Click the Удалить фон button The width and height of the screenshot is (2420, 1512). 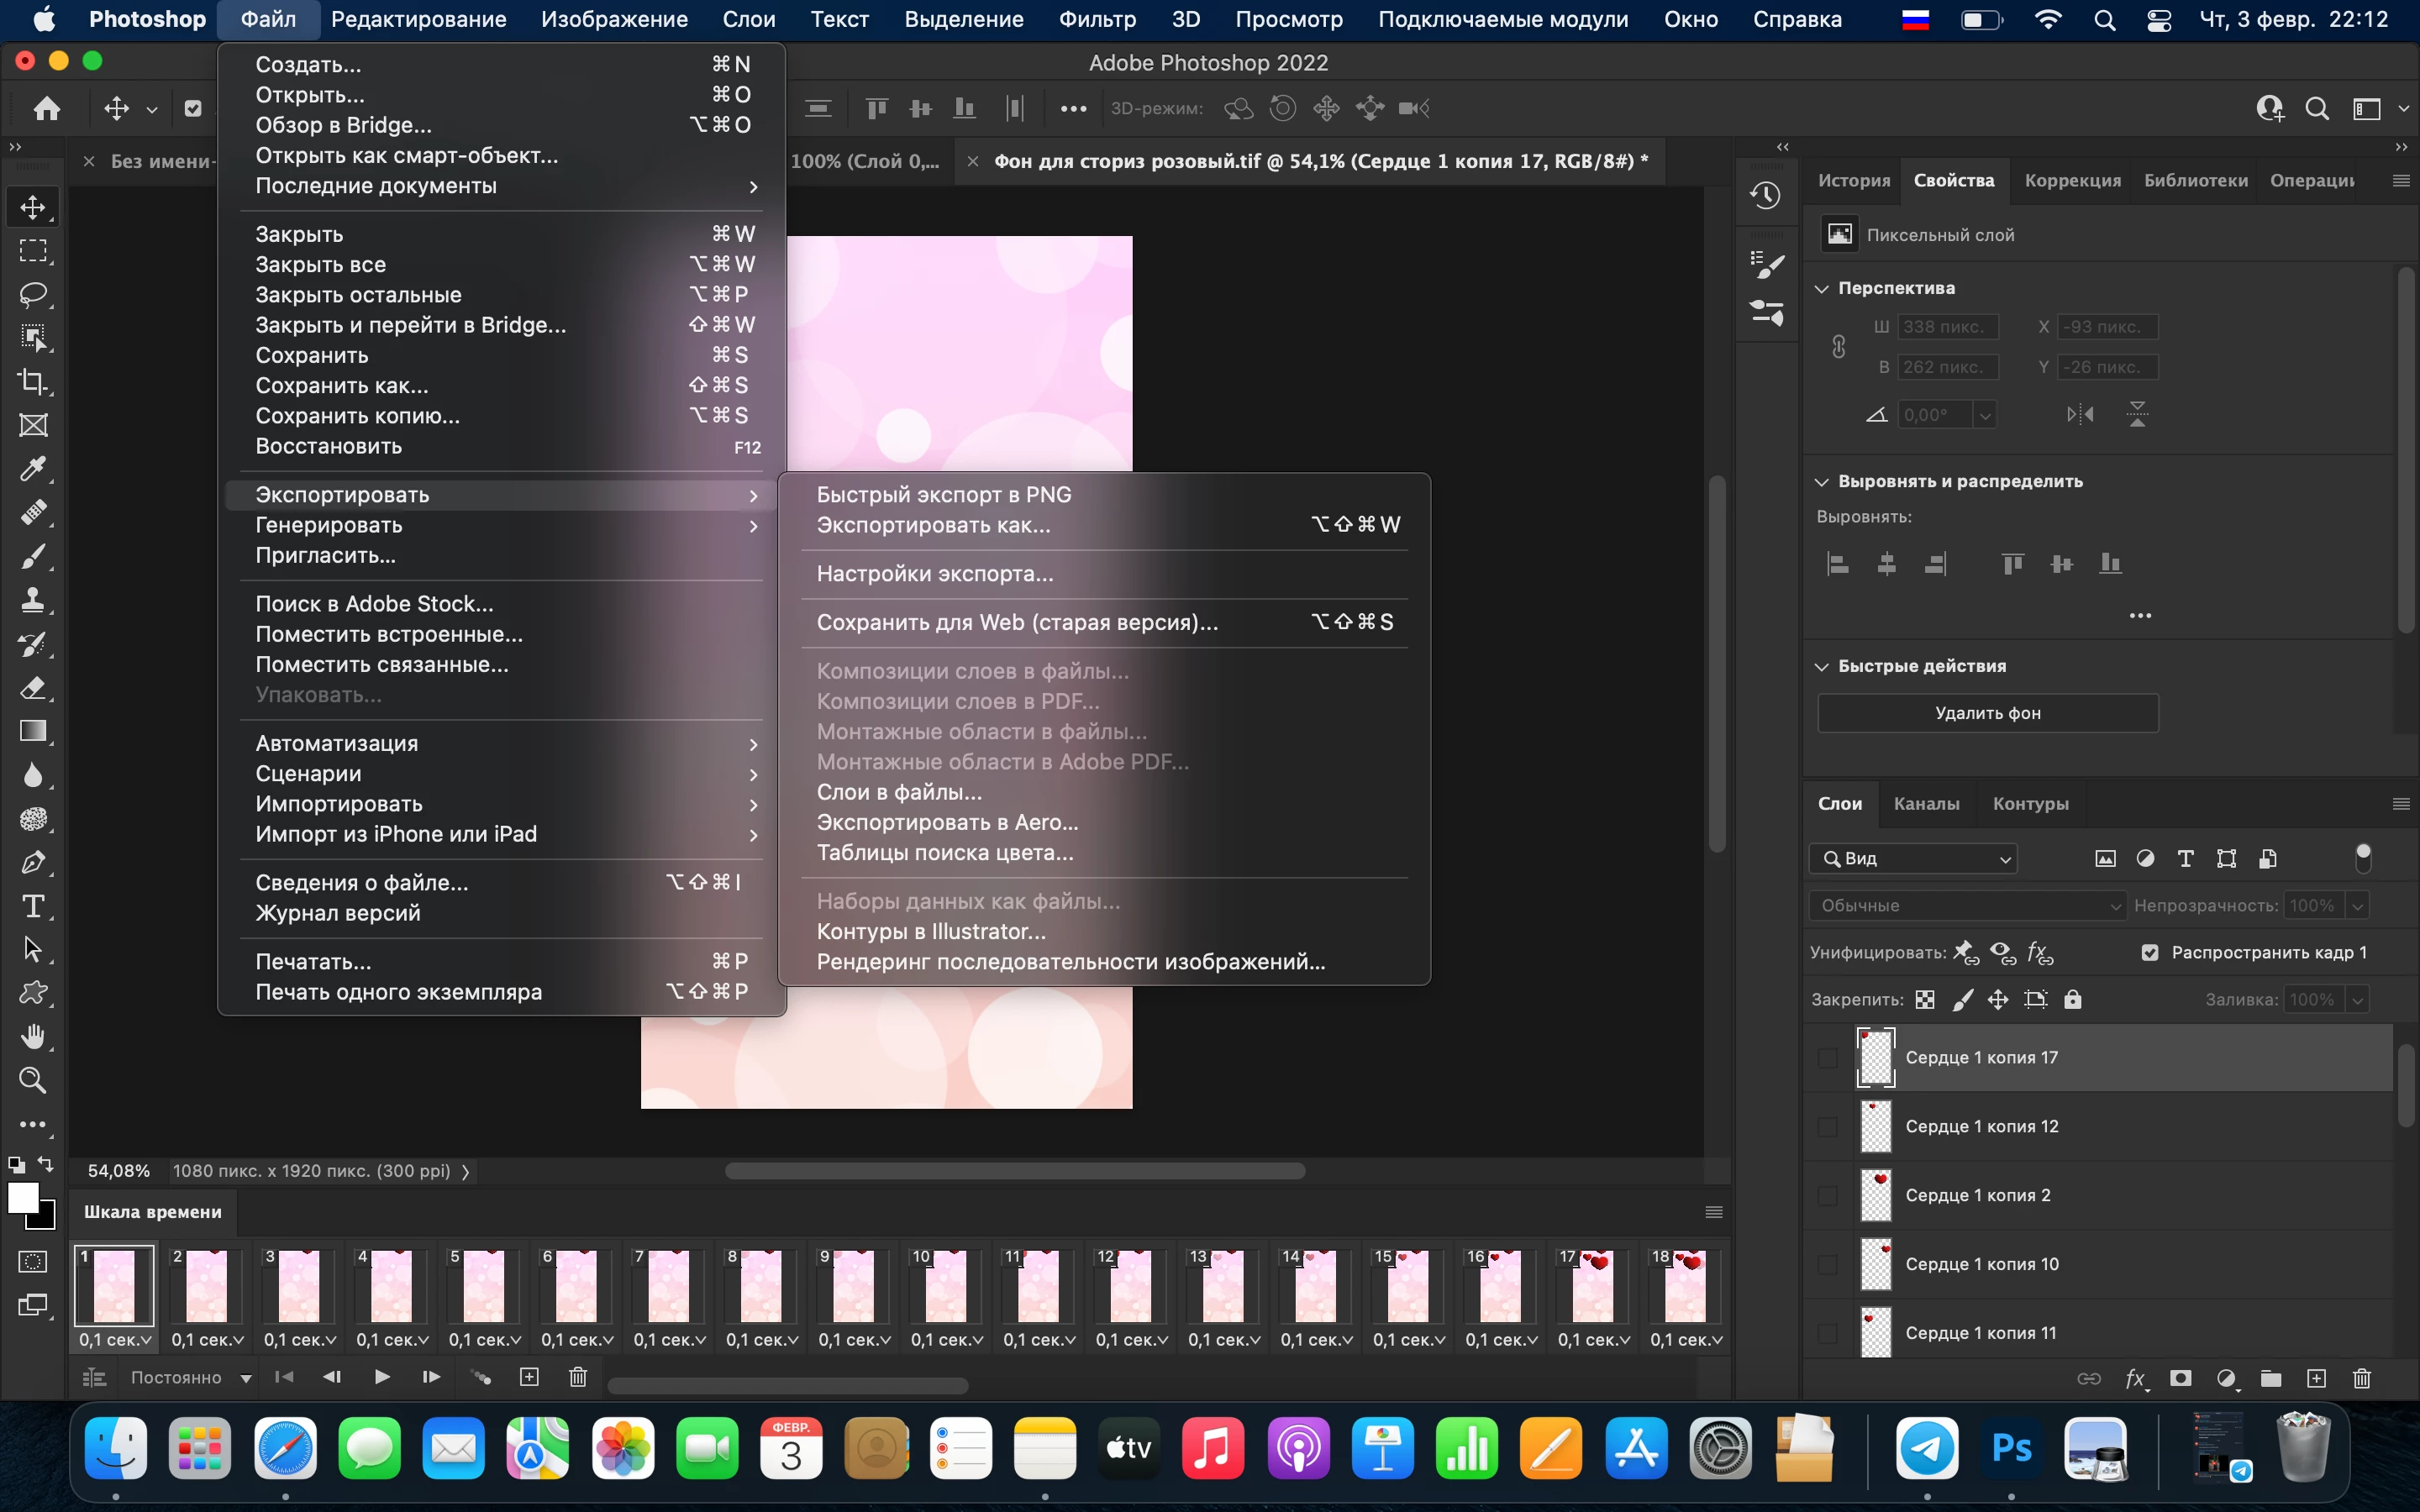tap(1987, 713)
